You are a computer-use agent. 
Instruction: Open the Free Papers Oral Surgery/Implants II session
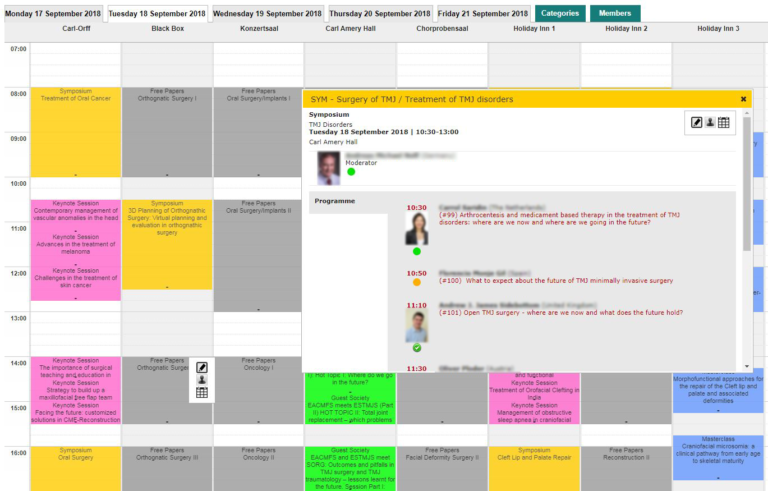[x=258, y=255]
